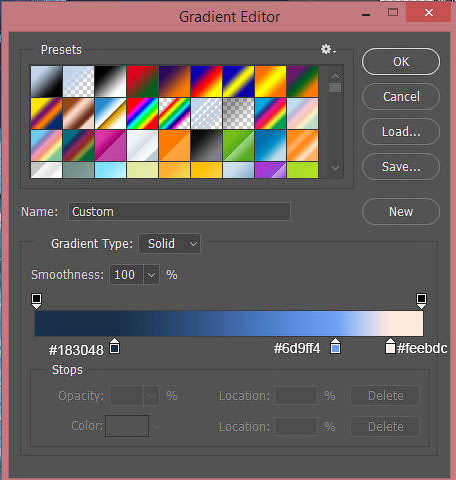Pick the opaque rainbow spectrum preset
The image size is (456, 480).
click(x=142, y=113)
